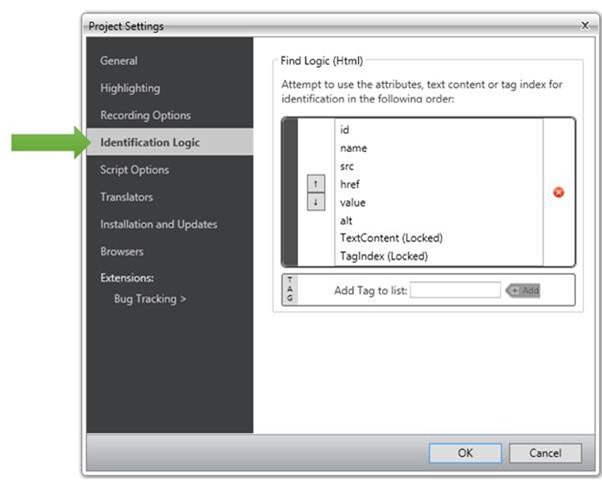This screenshot has height=481, width=602.
Task: Click the Cancel button
Action: pos(545,453)
